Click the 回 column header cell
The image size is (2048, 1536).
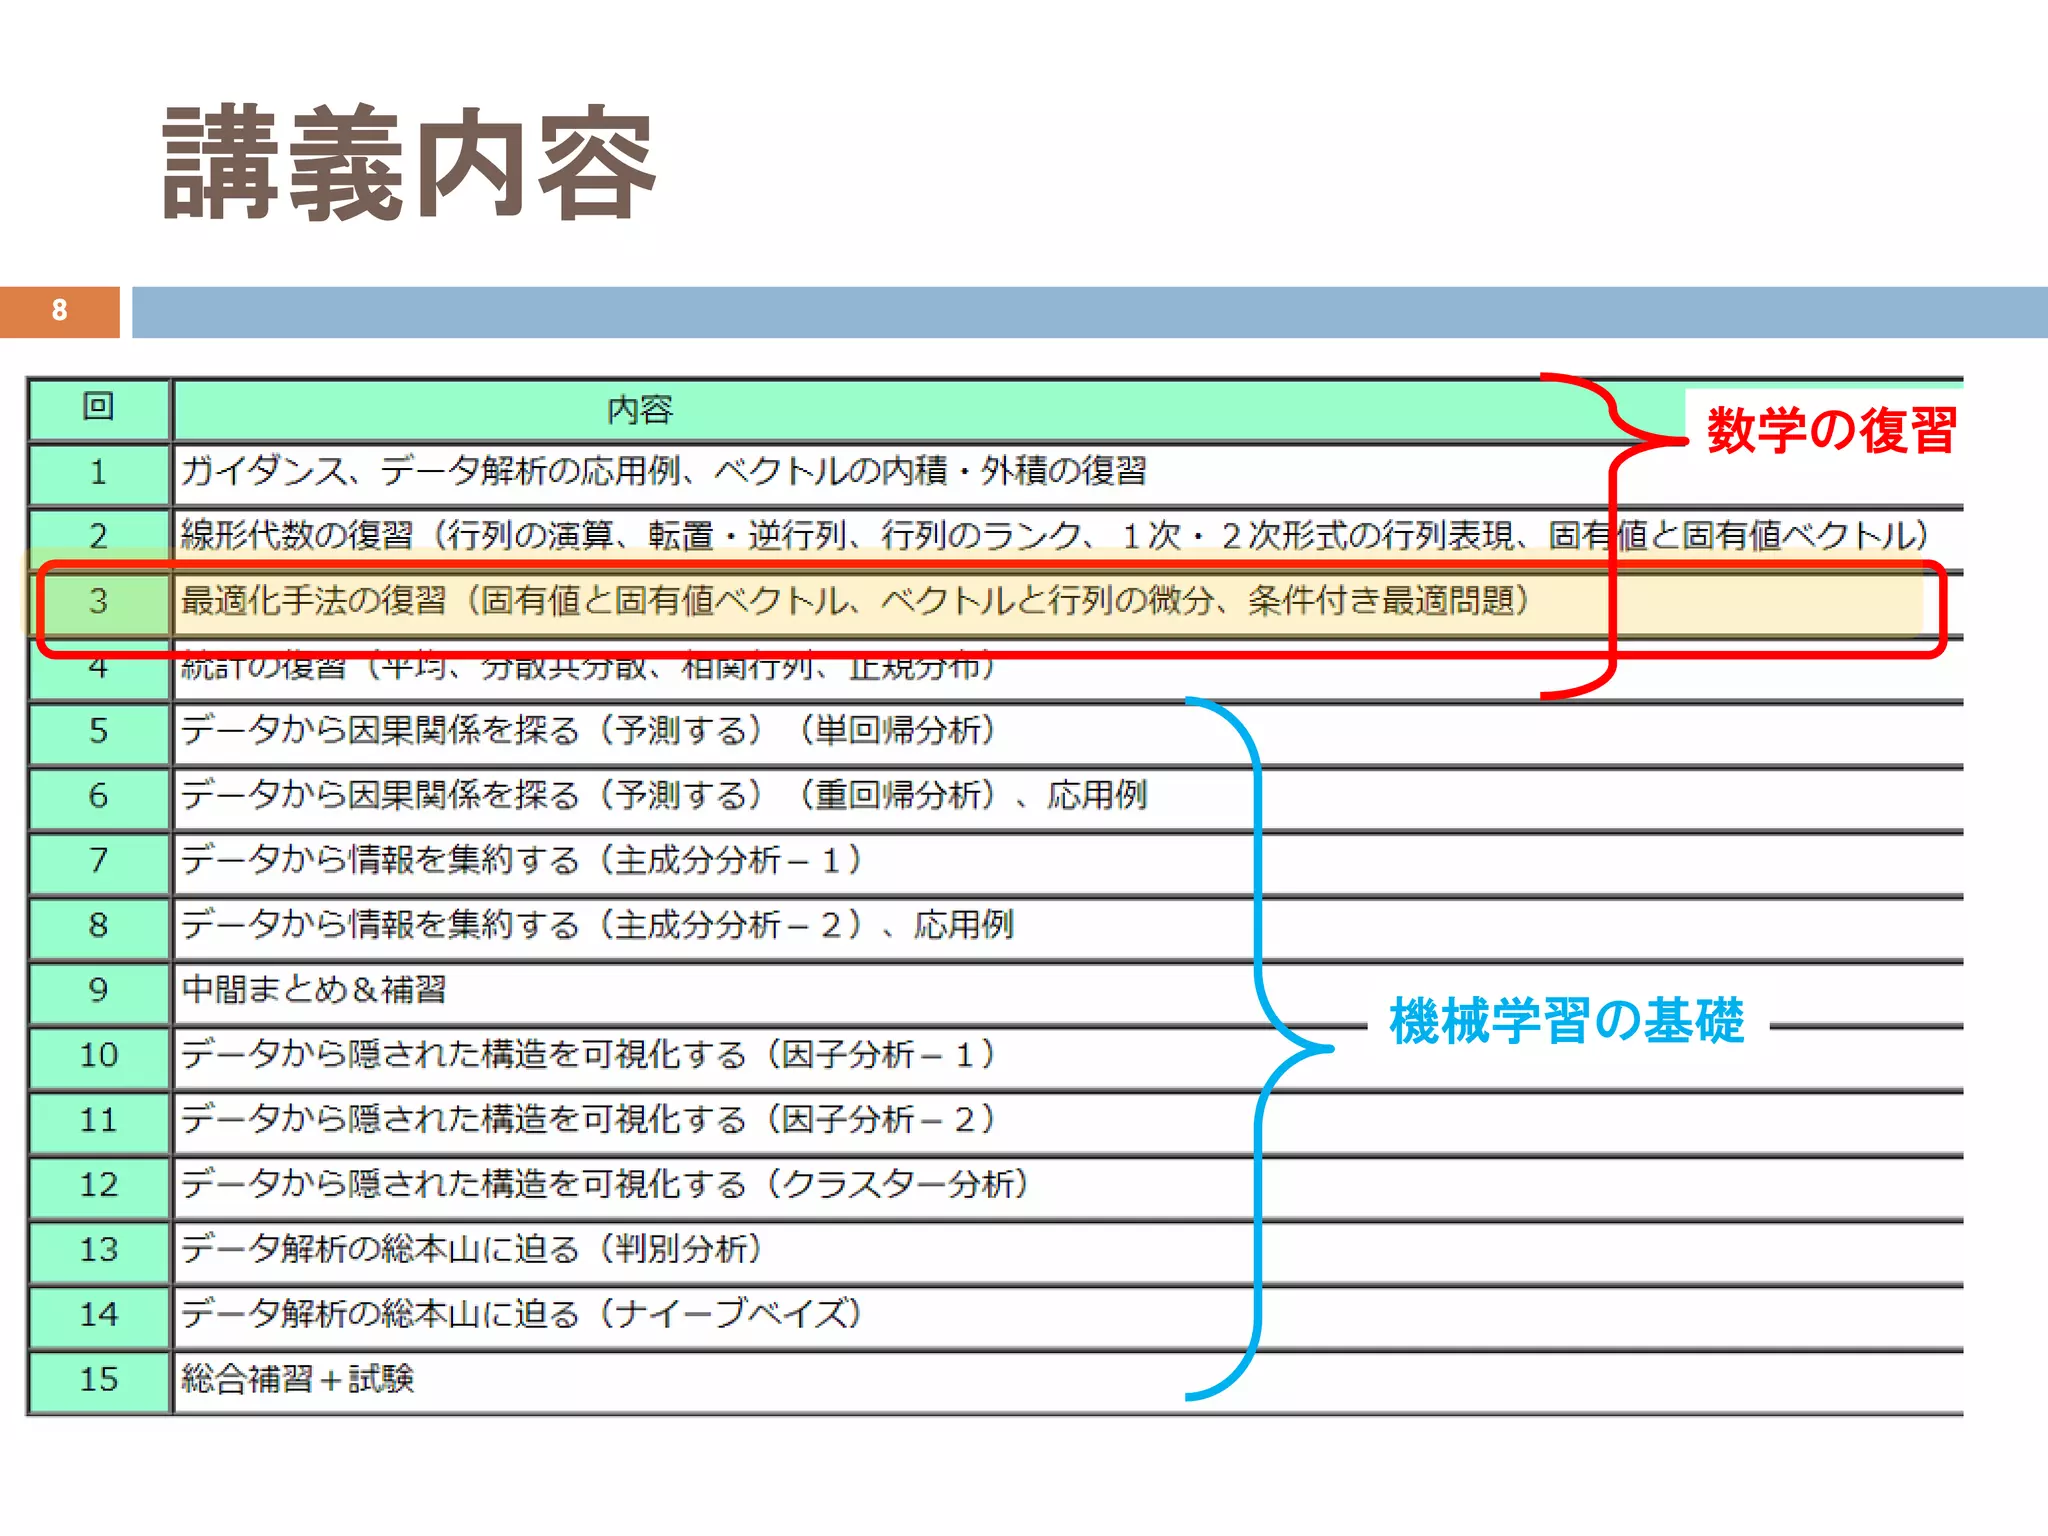98,408
